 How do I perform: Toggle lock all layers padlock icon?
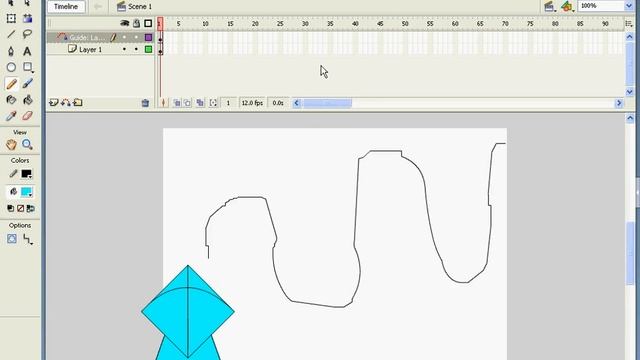tap(137, 23)
